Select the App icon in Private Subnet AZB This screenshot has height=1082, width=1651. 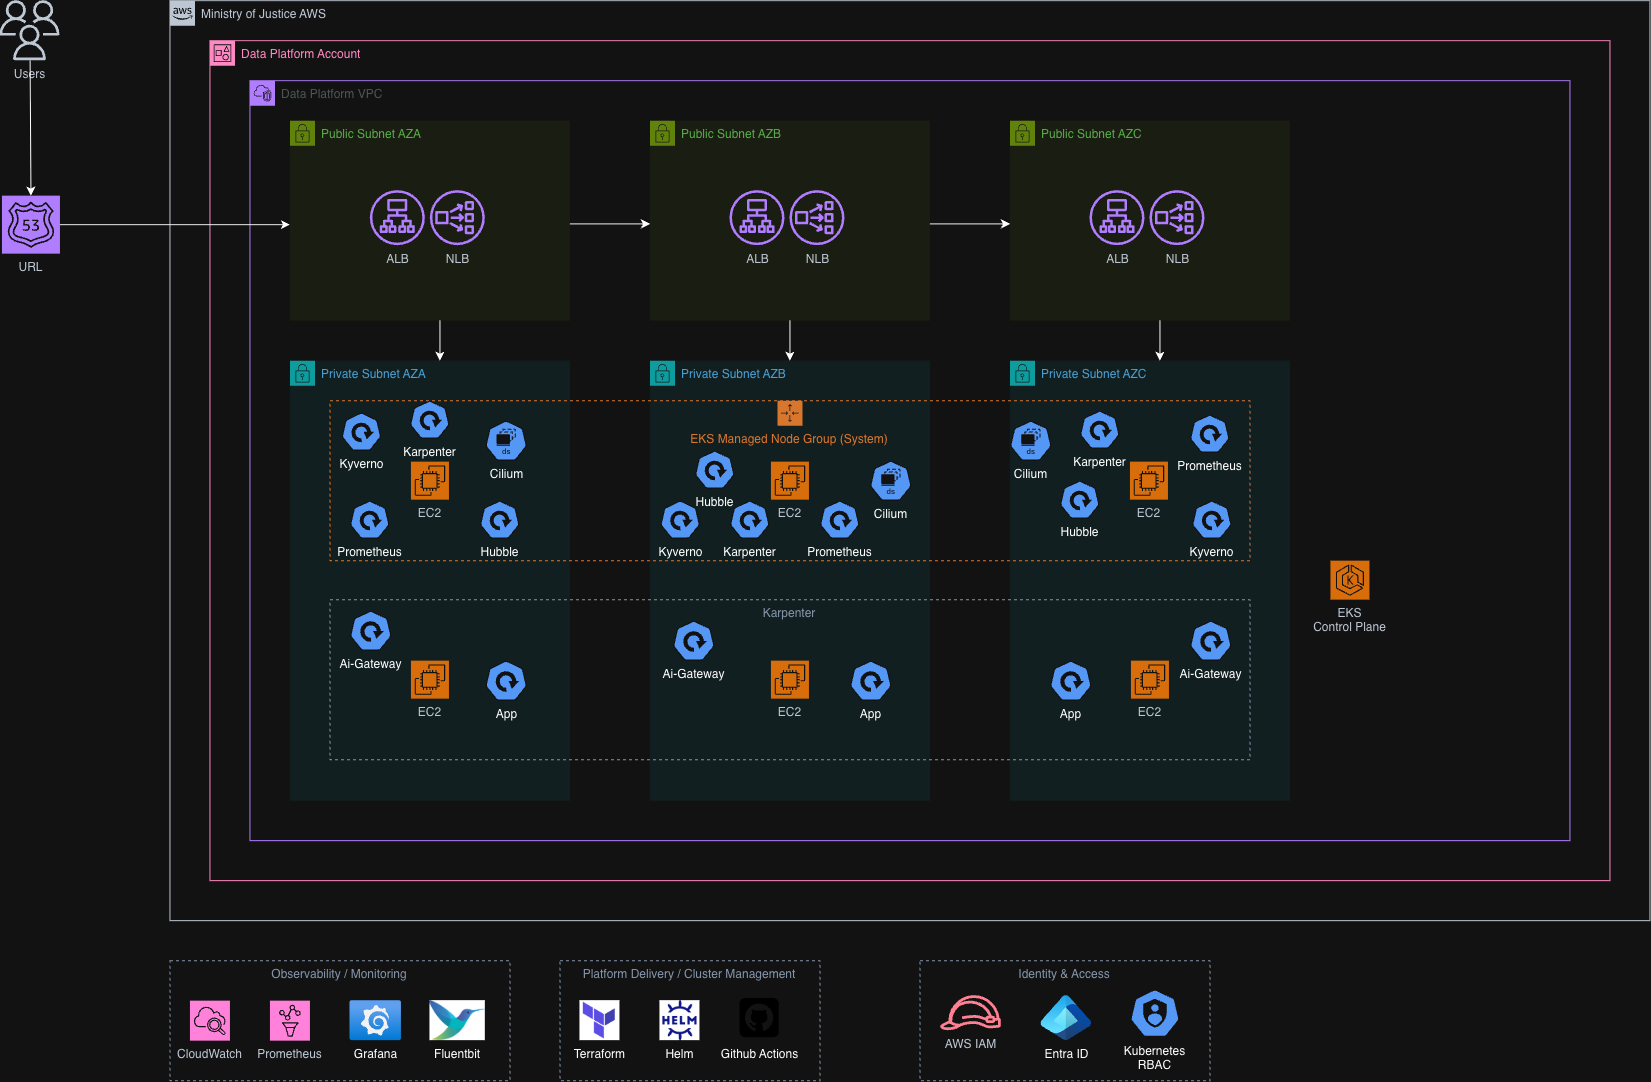click(x=870, y=682)
